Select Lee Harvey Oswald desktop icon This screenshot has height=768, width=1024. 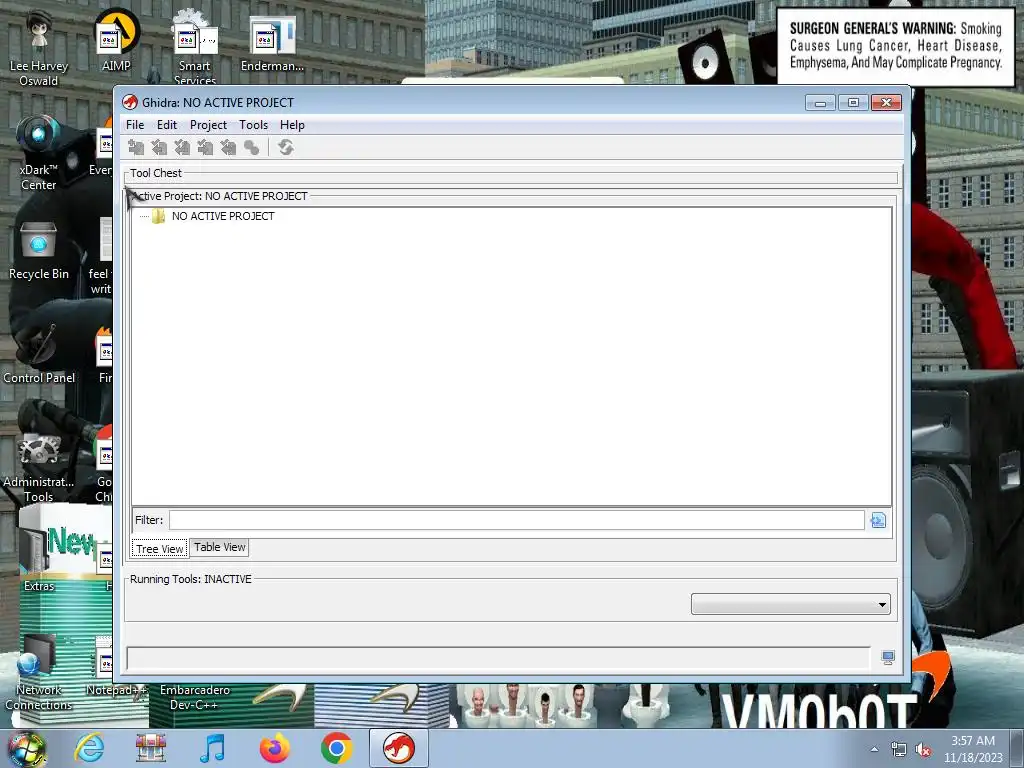pos(39,50)
